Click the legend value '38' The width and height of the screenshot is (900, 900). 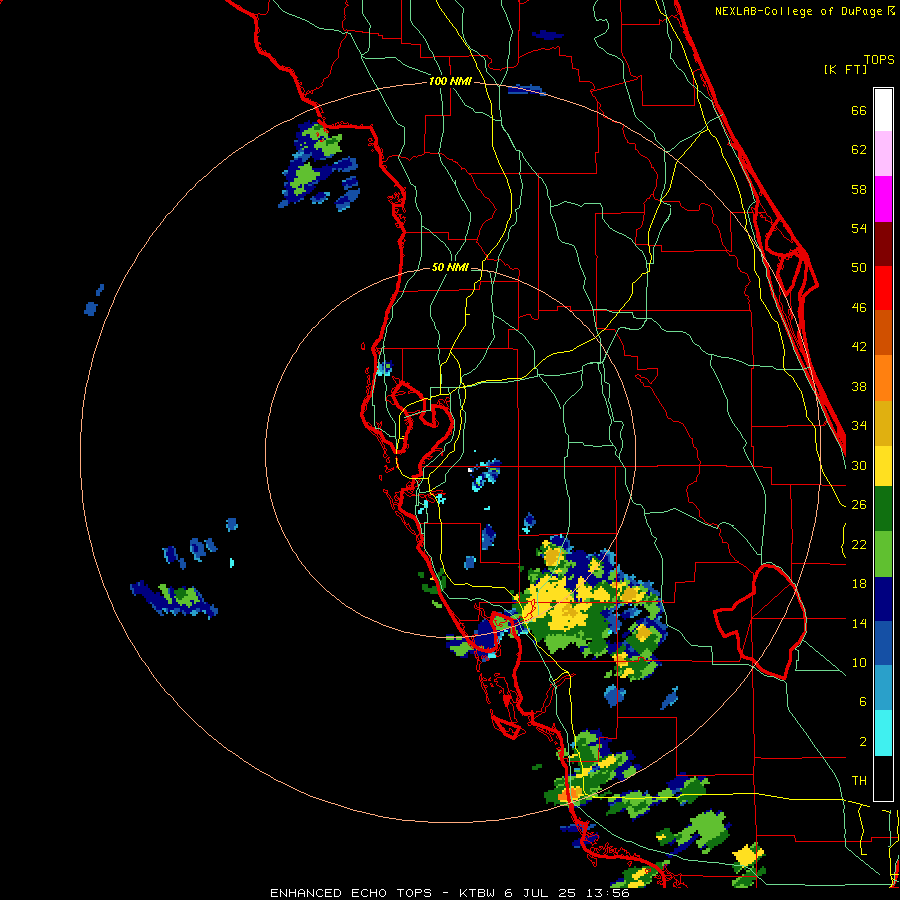(859, 387)
